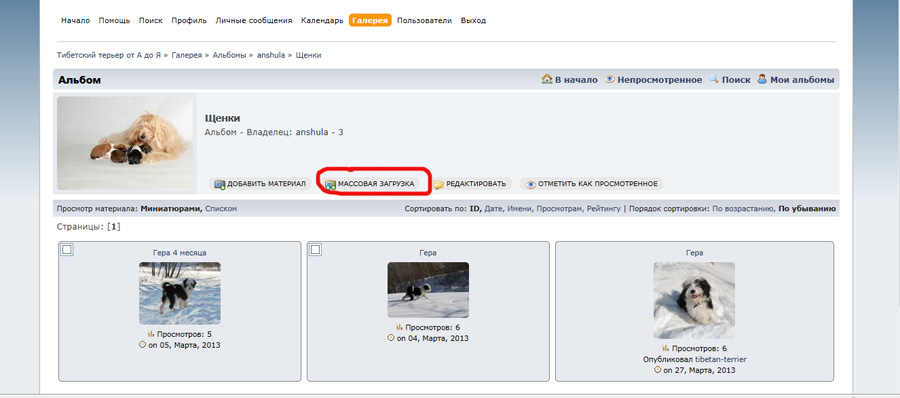Click the Добавить материал button
900x398 pixels.
point(260,184)
